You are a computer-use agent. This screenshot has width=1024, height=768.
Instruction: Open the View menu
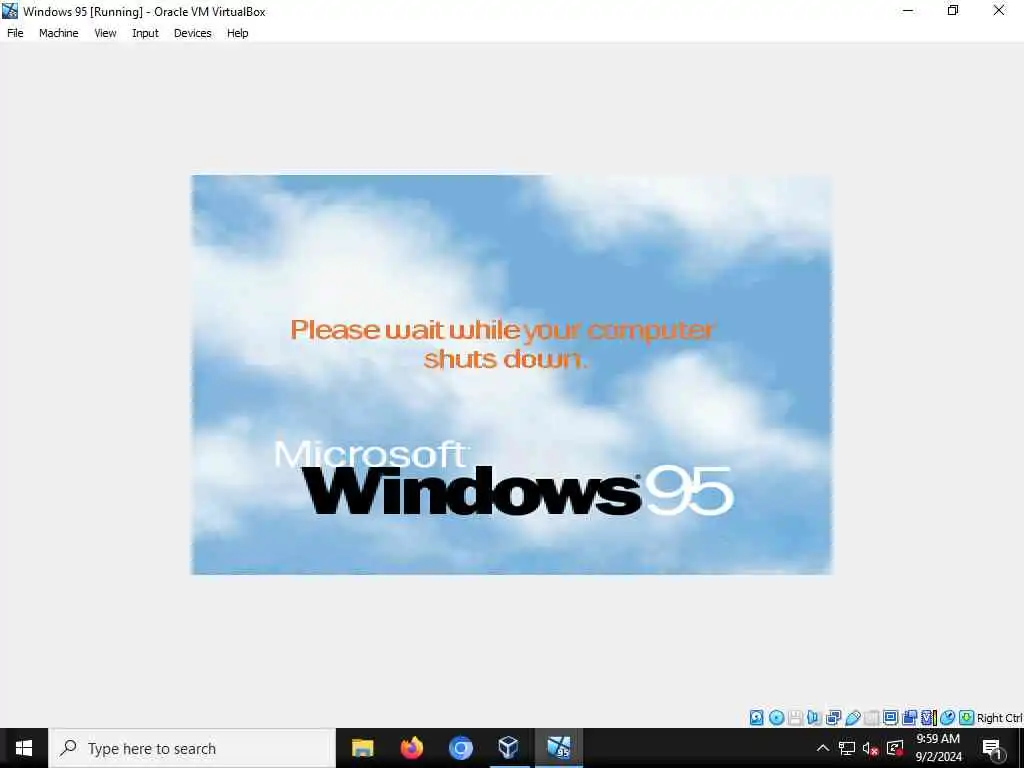tap(105, 33)
